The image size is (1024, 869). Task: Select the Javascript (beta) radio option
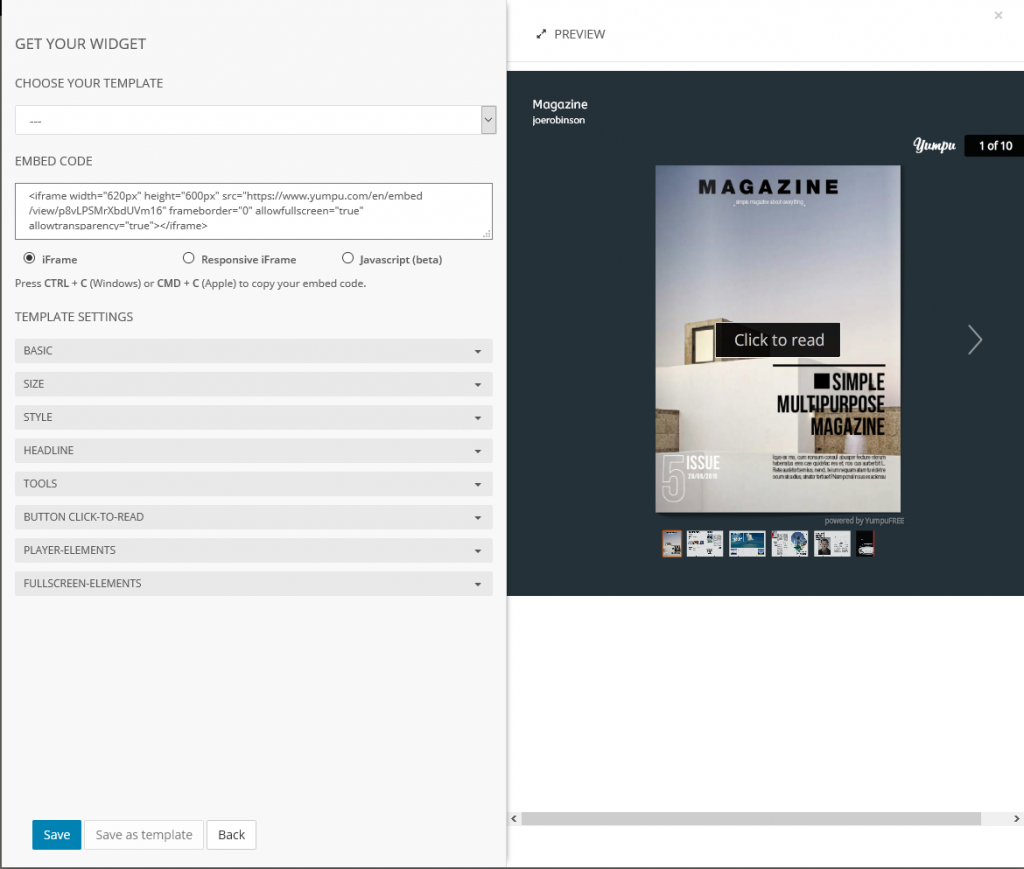348,259
